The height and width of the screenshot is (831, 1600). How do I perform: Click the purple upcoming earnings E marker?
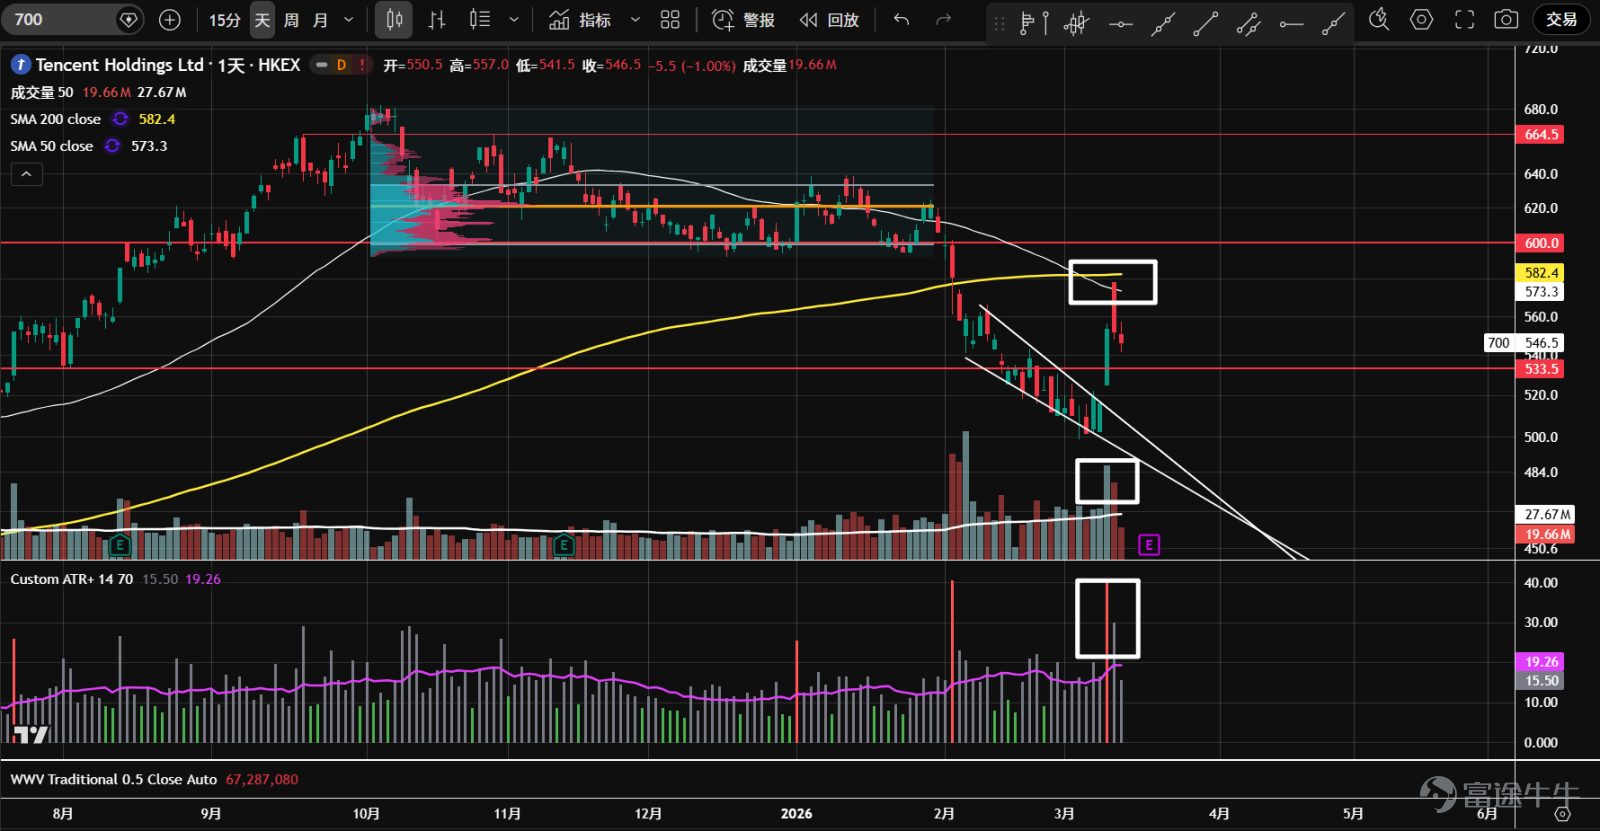(x=1149, y=545)
